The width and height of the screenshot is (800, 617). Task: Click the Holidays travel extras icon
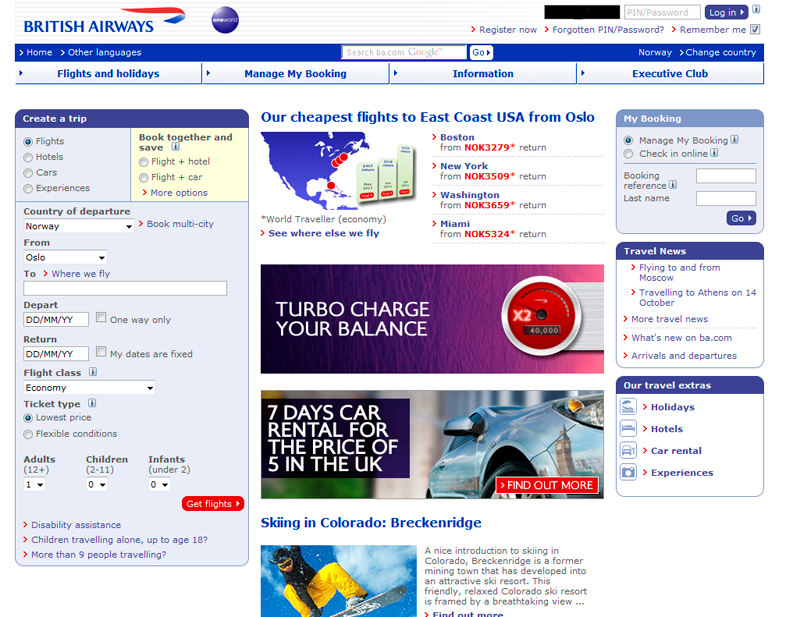pos(629,407)
